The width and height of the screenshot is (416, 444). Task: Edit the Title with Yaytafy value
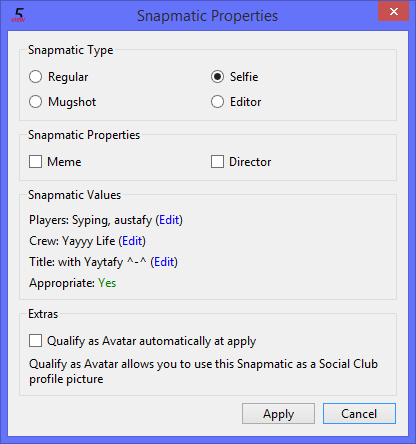(x=164, y=262)
